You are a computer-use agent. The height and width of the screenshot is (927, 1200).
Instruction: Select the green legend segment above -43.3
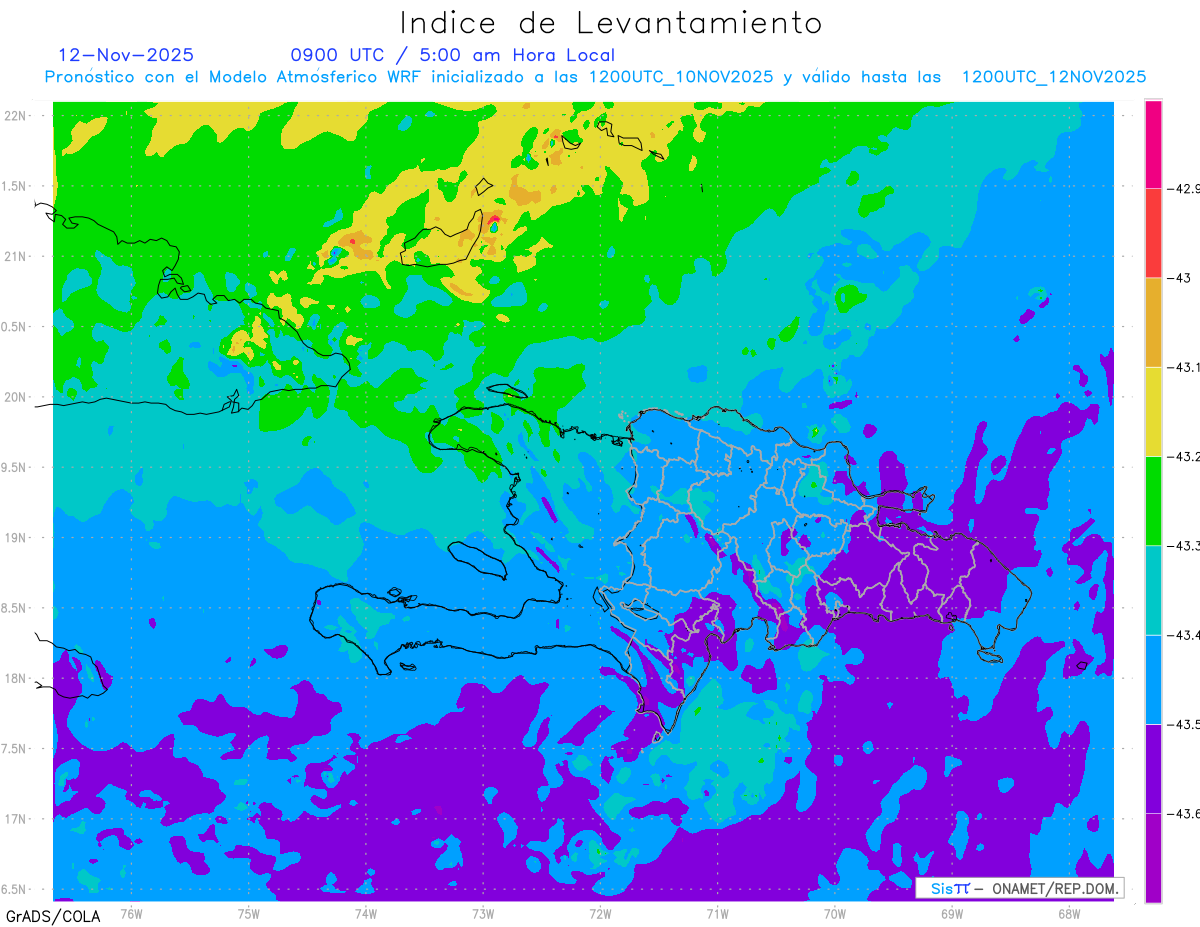click(x=1153, y=500)
